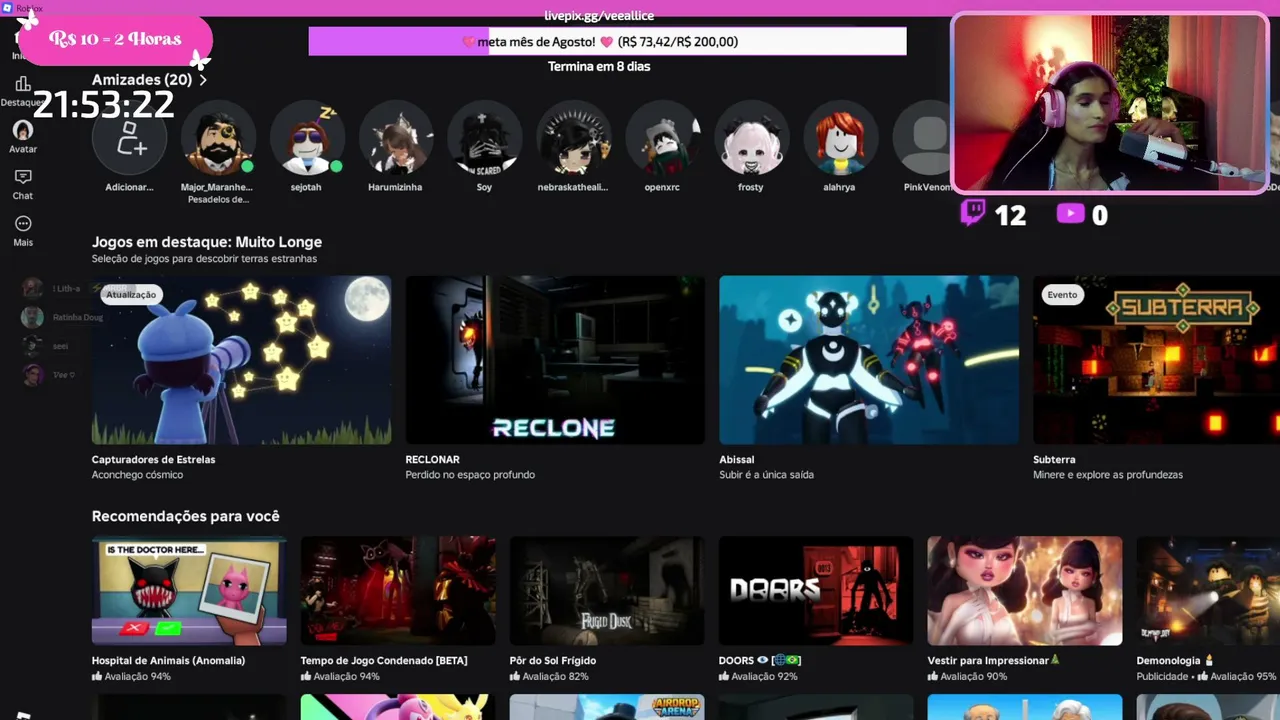This screenshot has height=720, width=1280.
Task: Open Major_Maranhe... friend avatar
Action: click(218, 138)
